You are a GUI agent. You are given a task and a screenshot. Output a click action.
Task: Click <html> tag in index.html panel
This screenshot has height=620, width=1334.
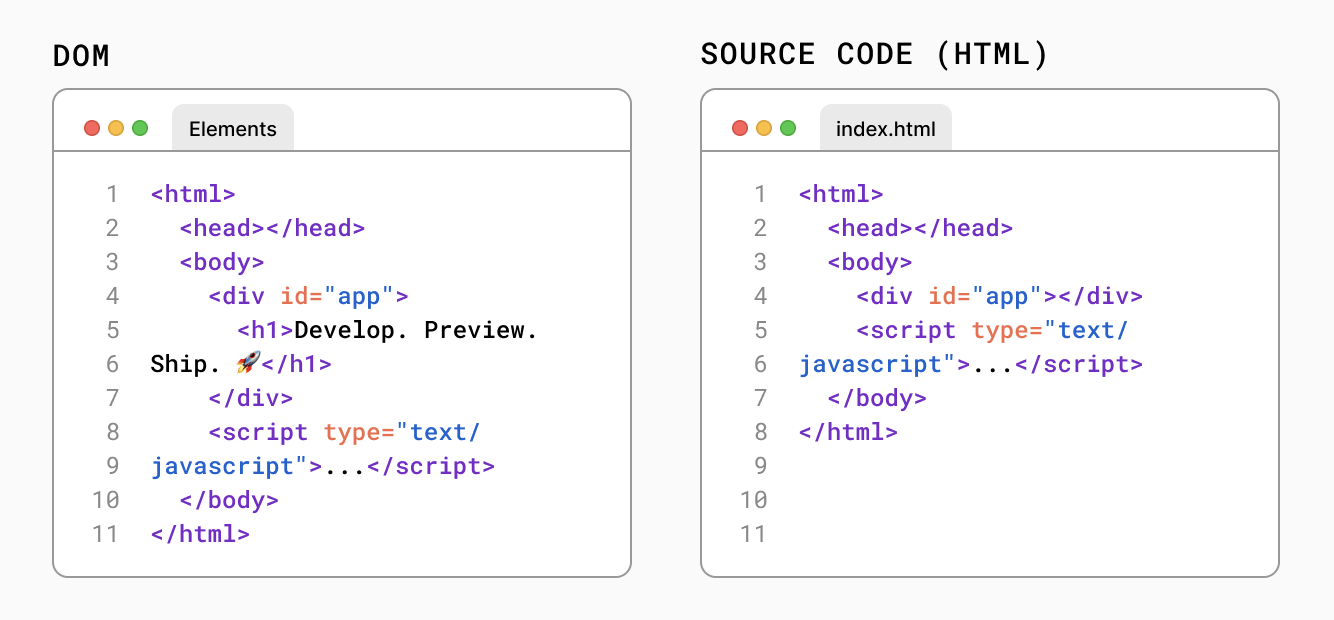[841, 194]
